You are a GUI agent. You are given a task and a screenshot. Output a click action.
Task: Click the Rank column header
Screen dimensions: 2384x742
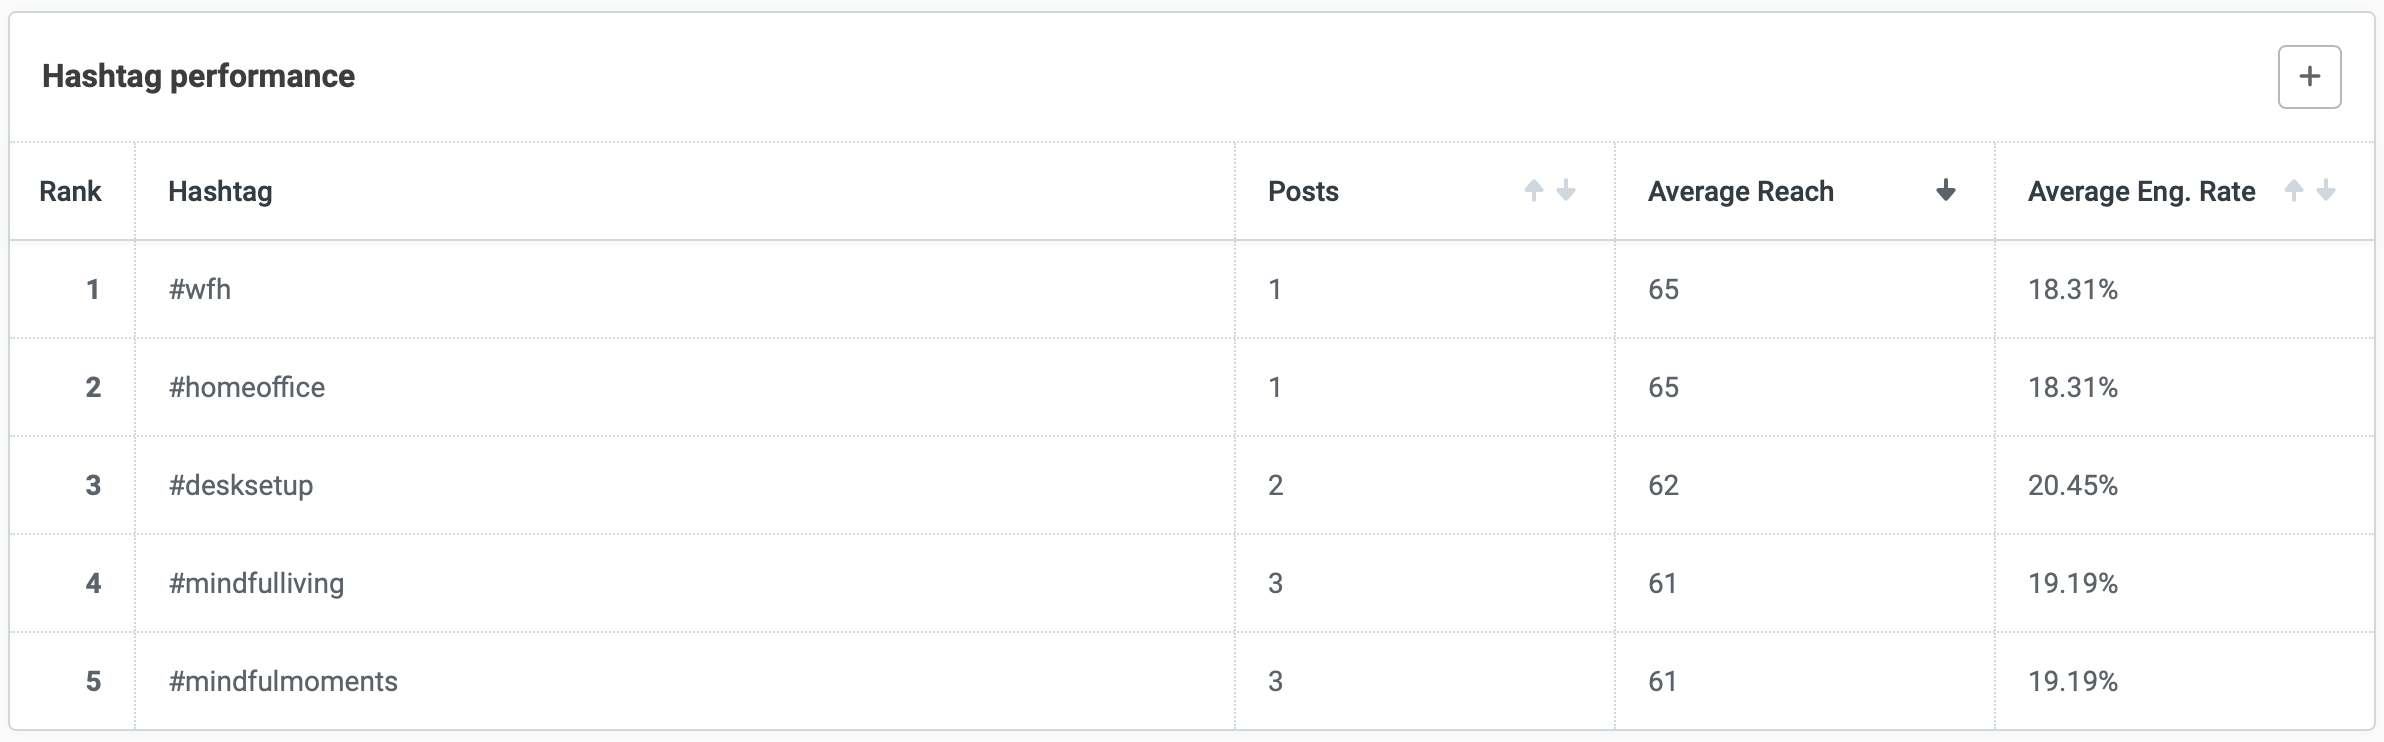tap(70, 191)
